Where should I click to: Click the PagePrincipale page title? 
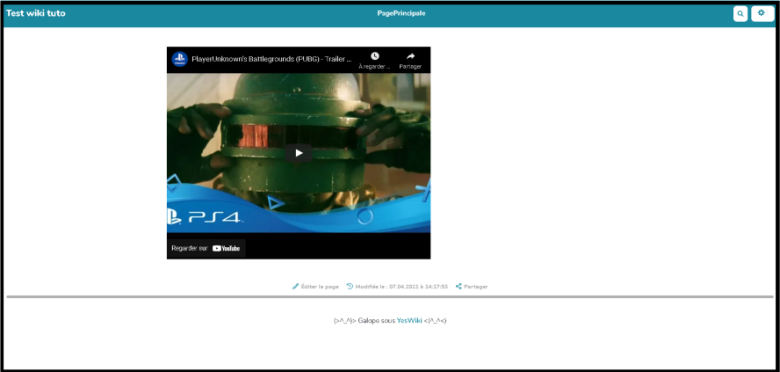click(x=401, y=13)
